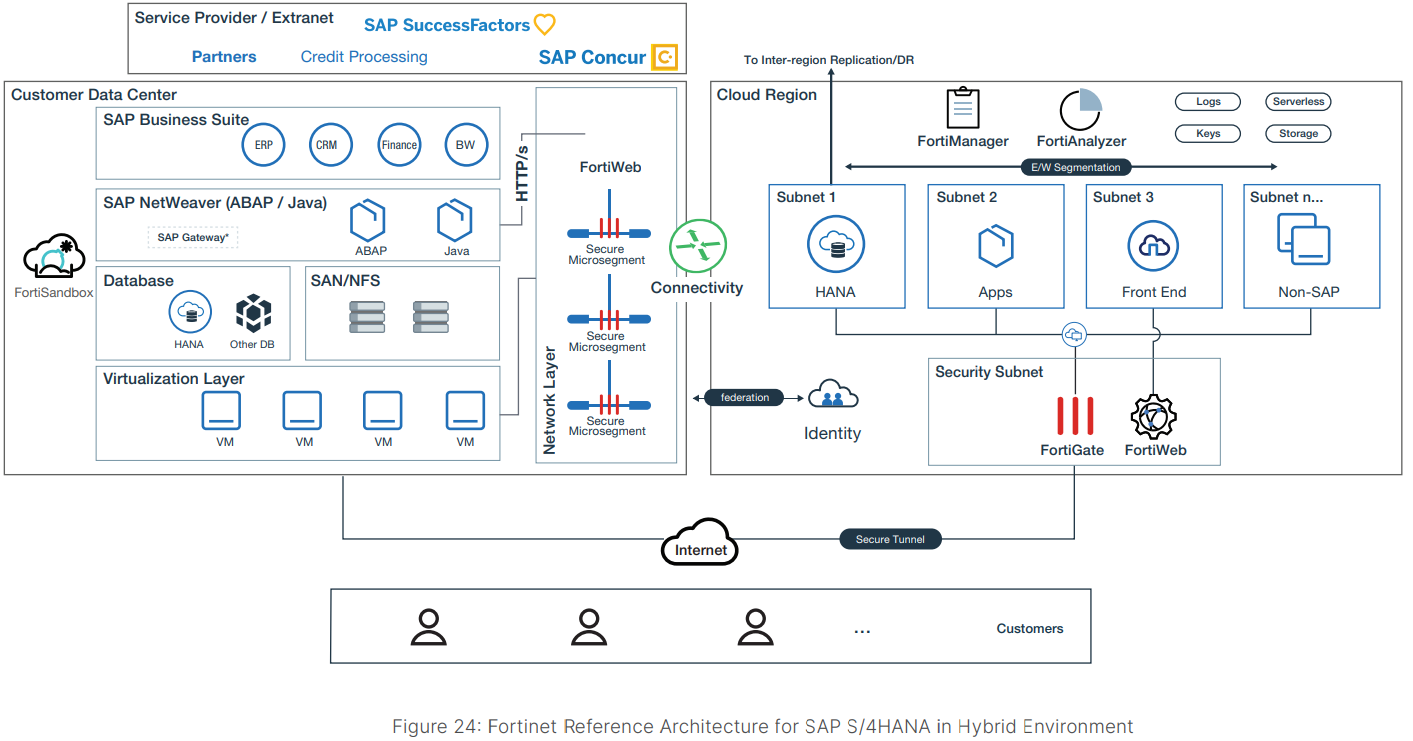Click the Logs pill button

click(x=1207, y=101)
